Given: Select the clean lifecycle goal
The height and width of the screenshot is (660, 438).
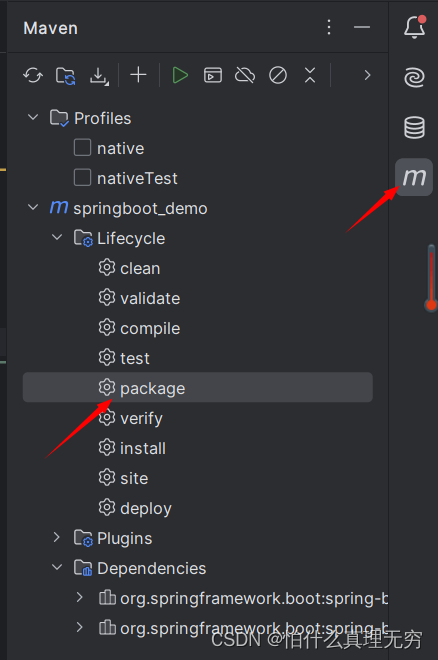Looking at the screenshot, I should point(198,268).
